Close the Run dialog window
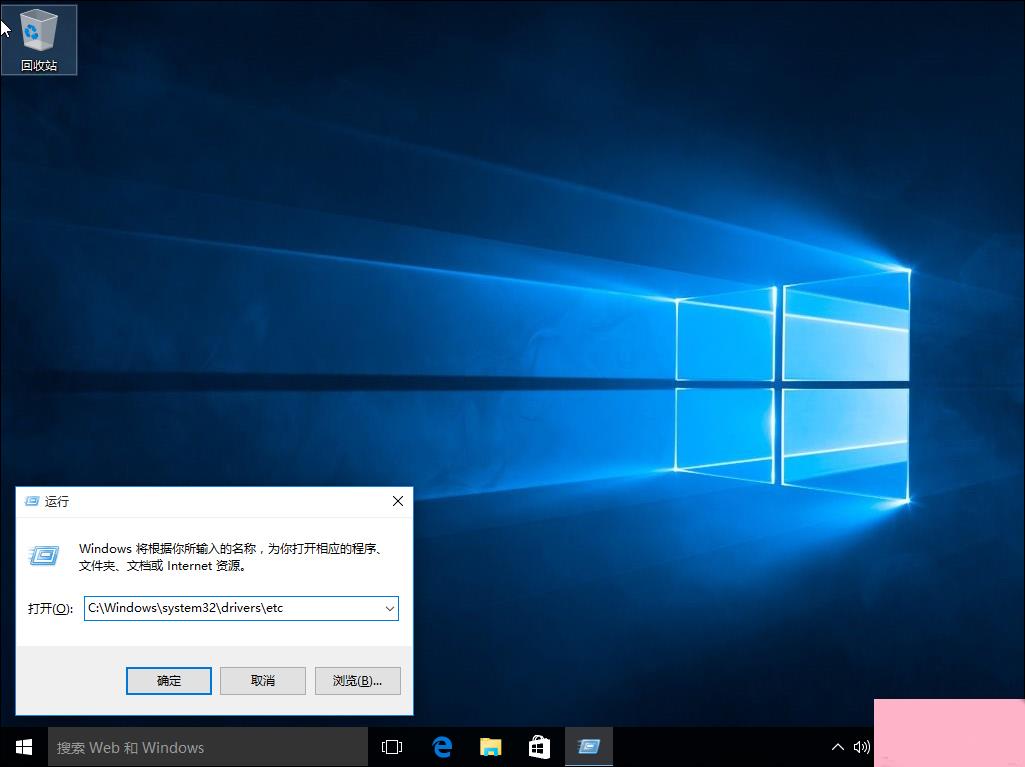The width and height of the screenshot is (1025, 767). pos(397,501)
